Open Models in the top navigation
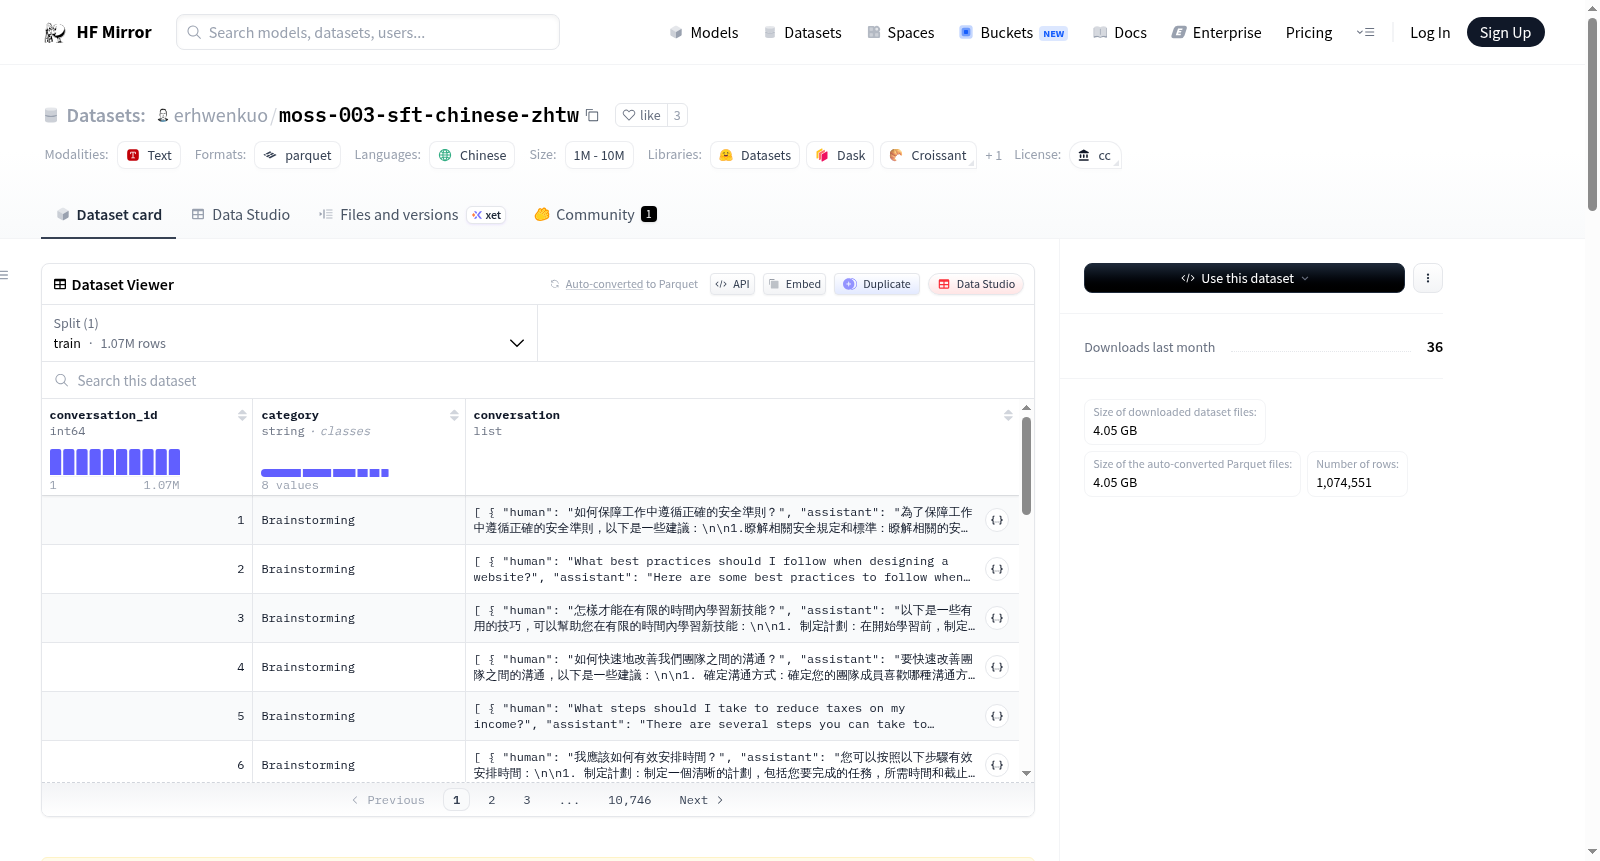The height and width of the screenshot is (861, 1600). coord(704,32)
